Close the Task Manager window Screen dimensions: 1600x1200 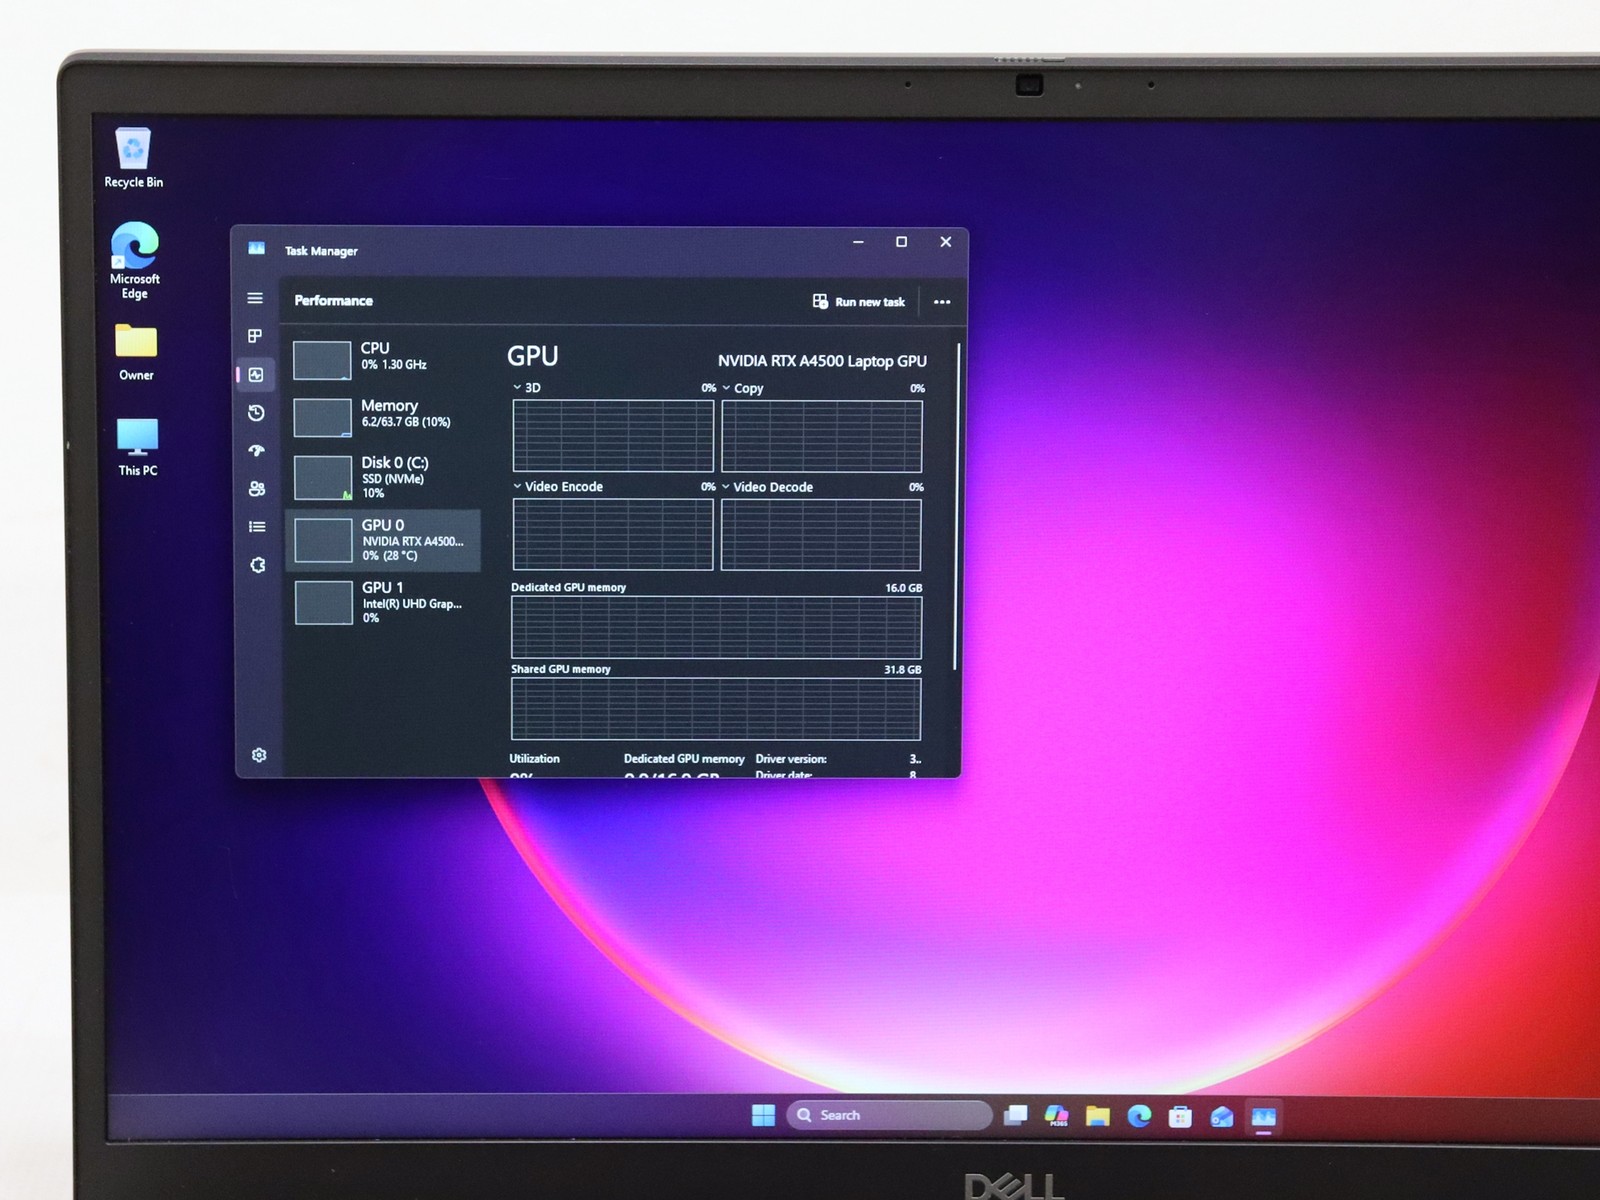click(945, 242)
